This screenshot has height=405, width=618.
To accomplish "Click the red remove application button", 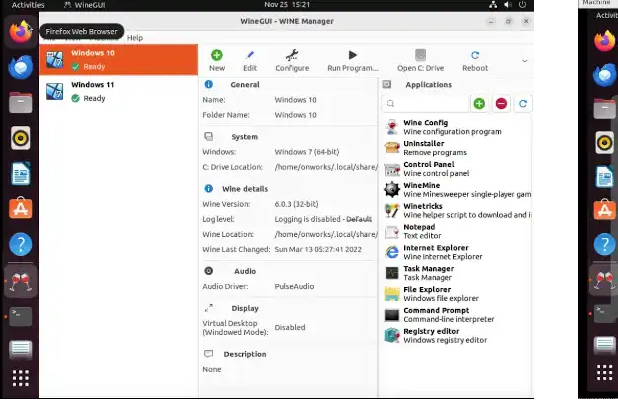I will point(501,104).
